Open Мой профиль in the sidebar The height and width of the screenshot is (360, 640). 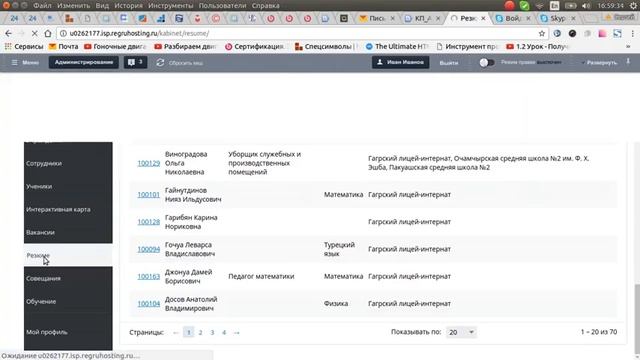tap(68, 332)
